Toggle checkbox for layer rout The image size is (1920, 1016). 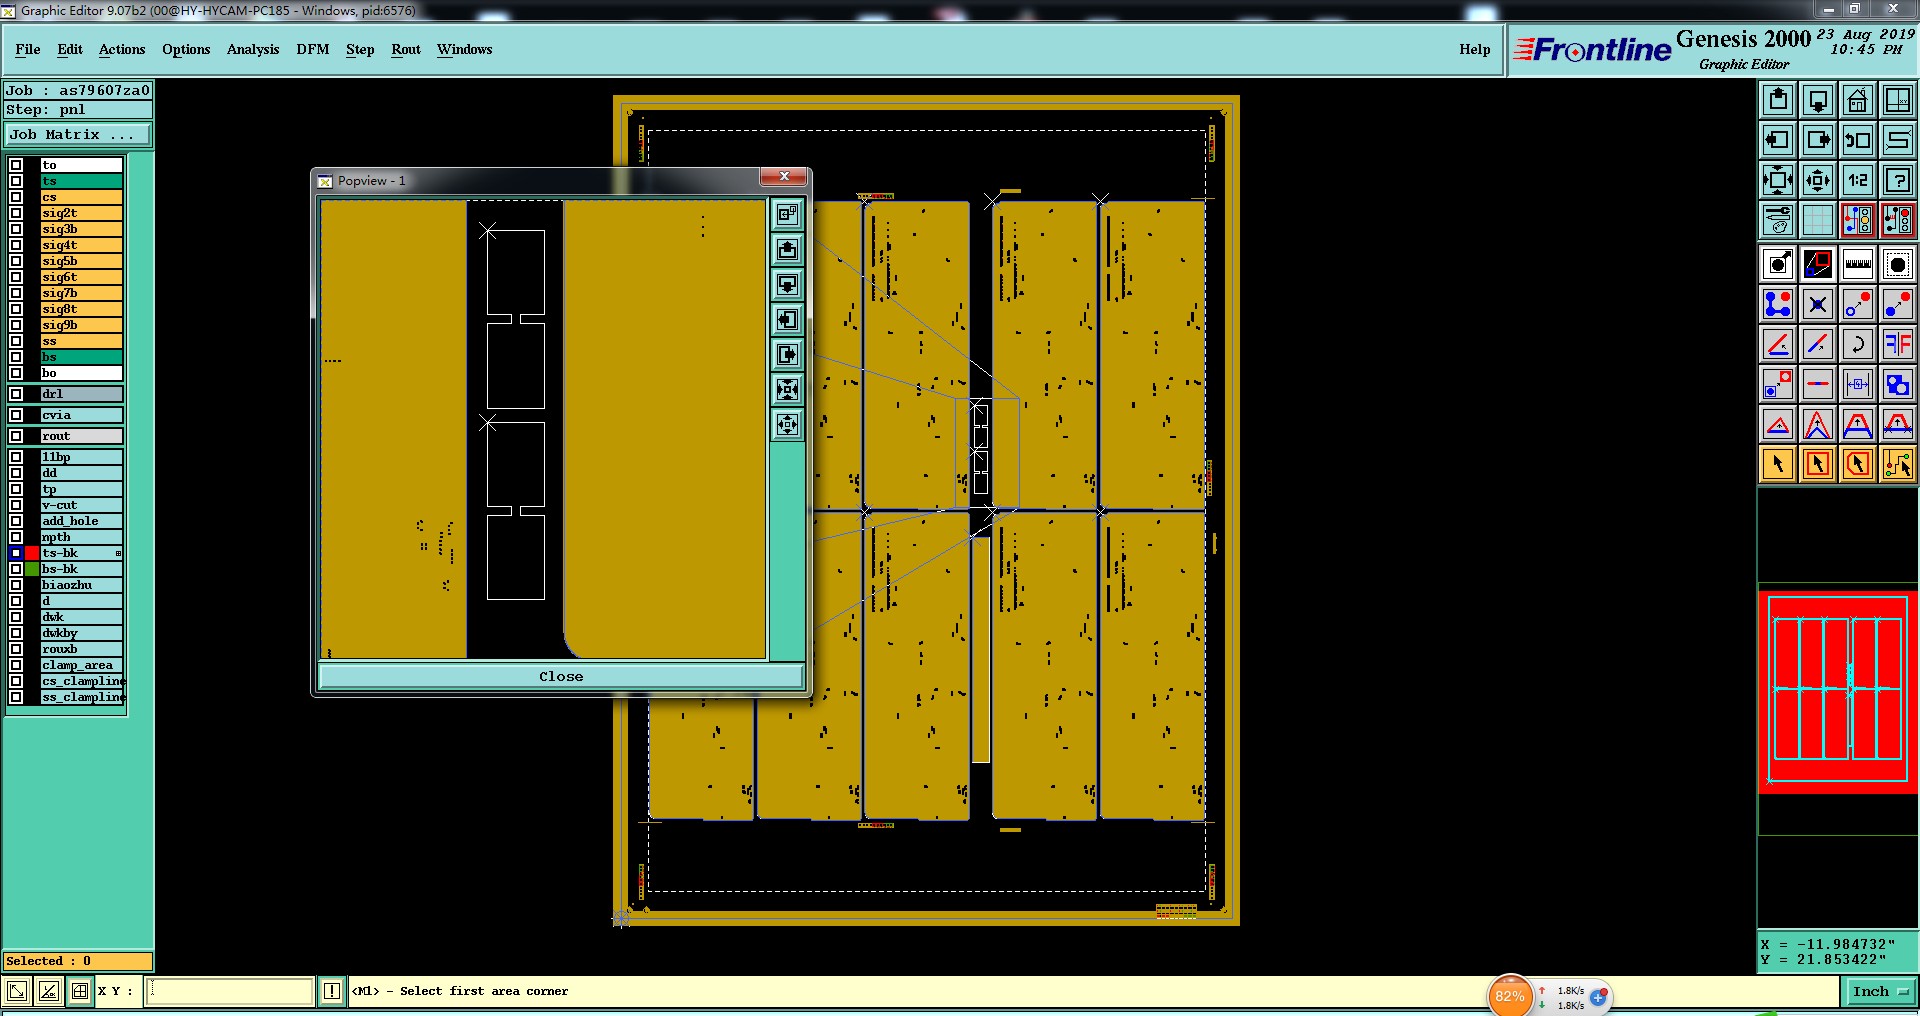tap(16, 436)
